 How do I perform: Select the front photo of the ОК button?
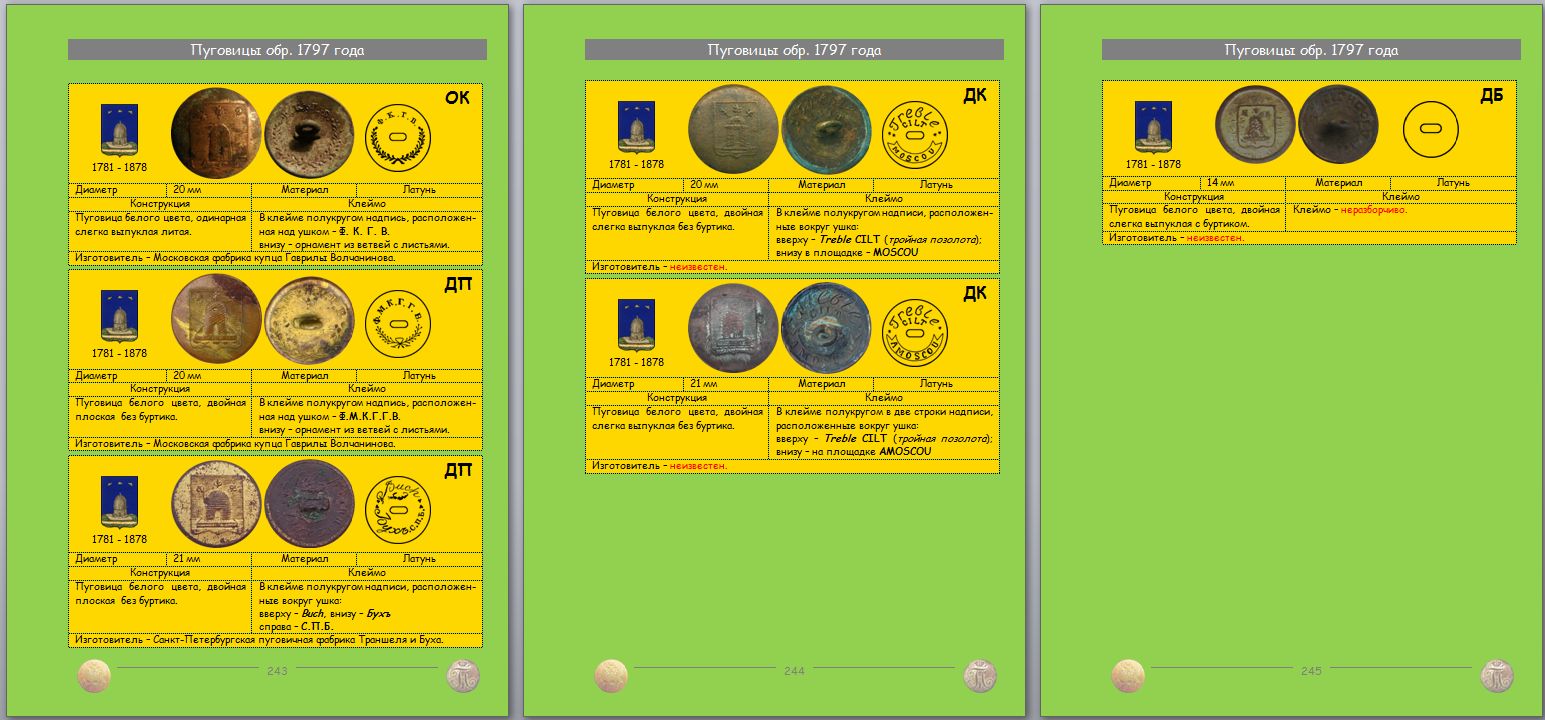point(215,134)
